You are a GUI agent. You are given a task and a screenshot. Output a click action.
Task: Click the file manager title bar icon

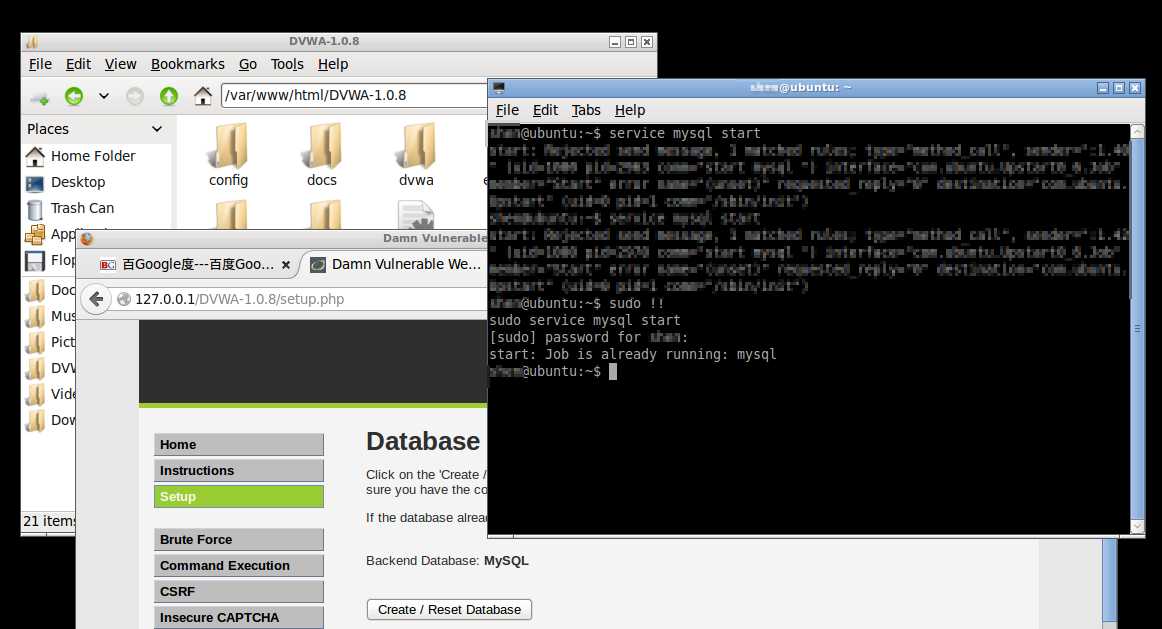tap(32, 41)
